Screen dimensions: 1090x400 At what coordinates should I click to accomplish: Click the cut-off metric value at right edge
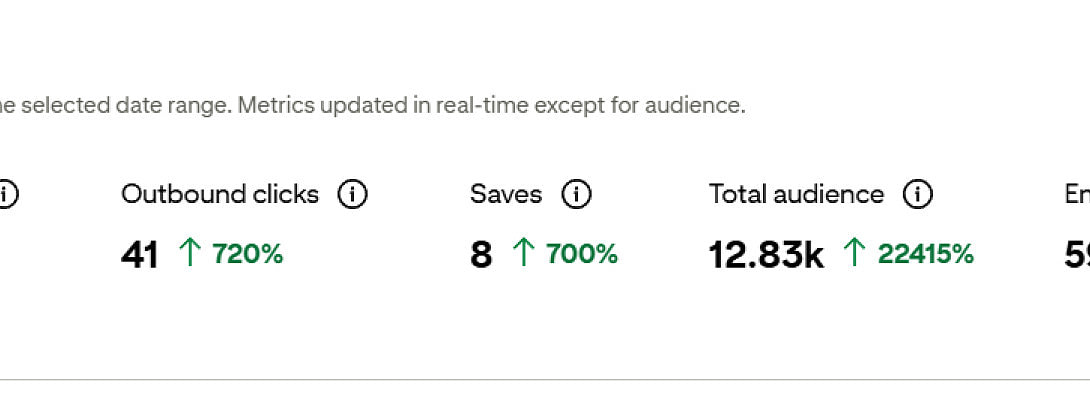coord(1077,255)
